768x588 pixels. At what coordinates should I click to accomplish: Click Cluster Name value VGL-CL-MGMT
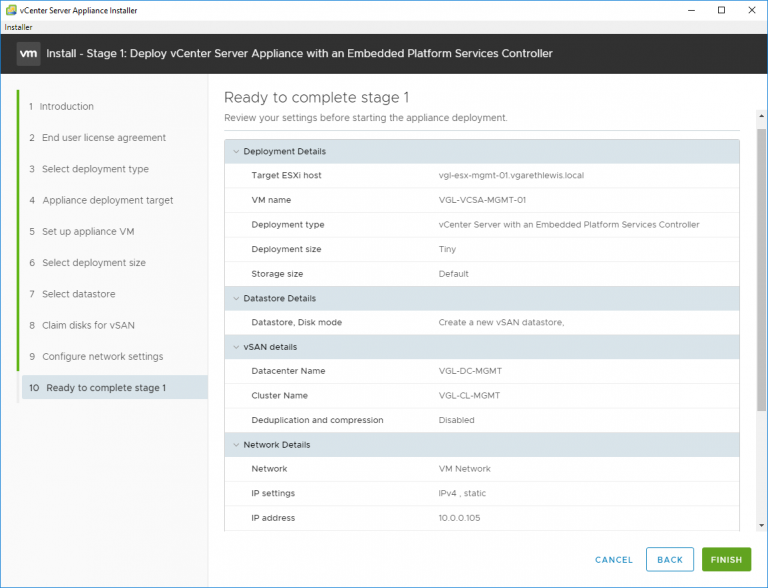point(469,395)
